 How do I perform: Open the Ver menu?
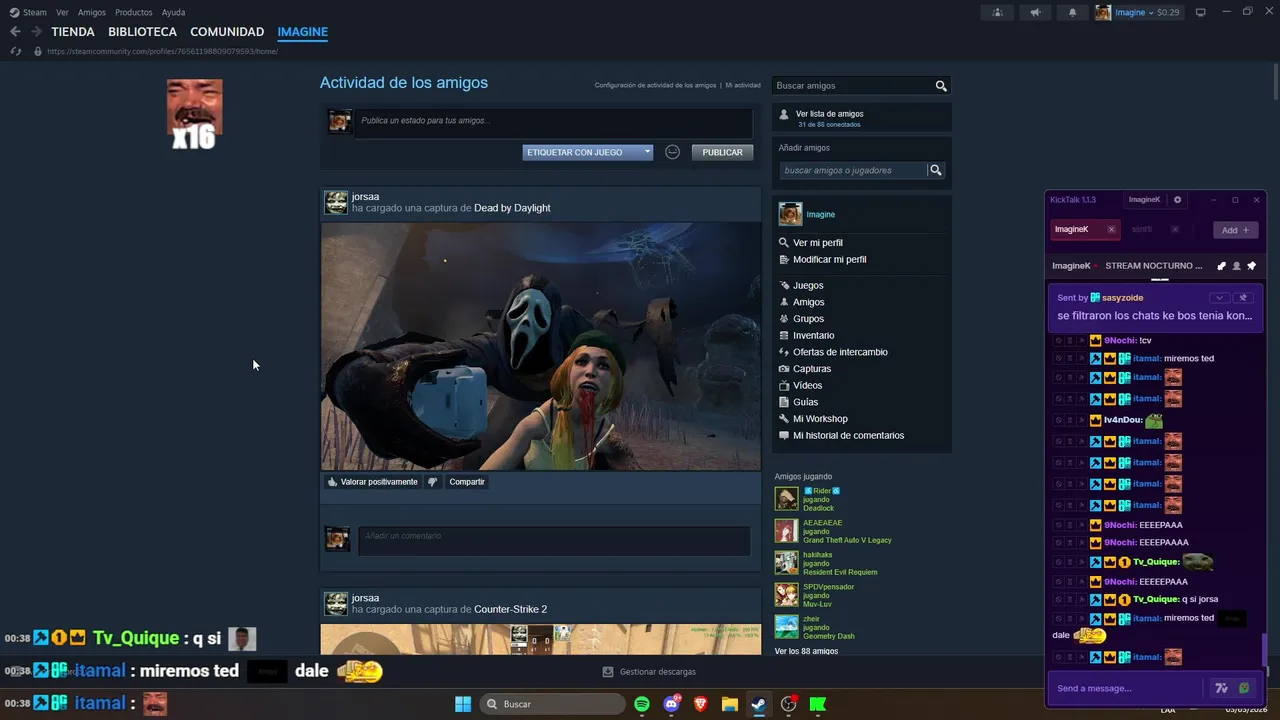62,12
